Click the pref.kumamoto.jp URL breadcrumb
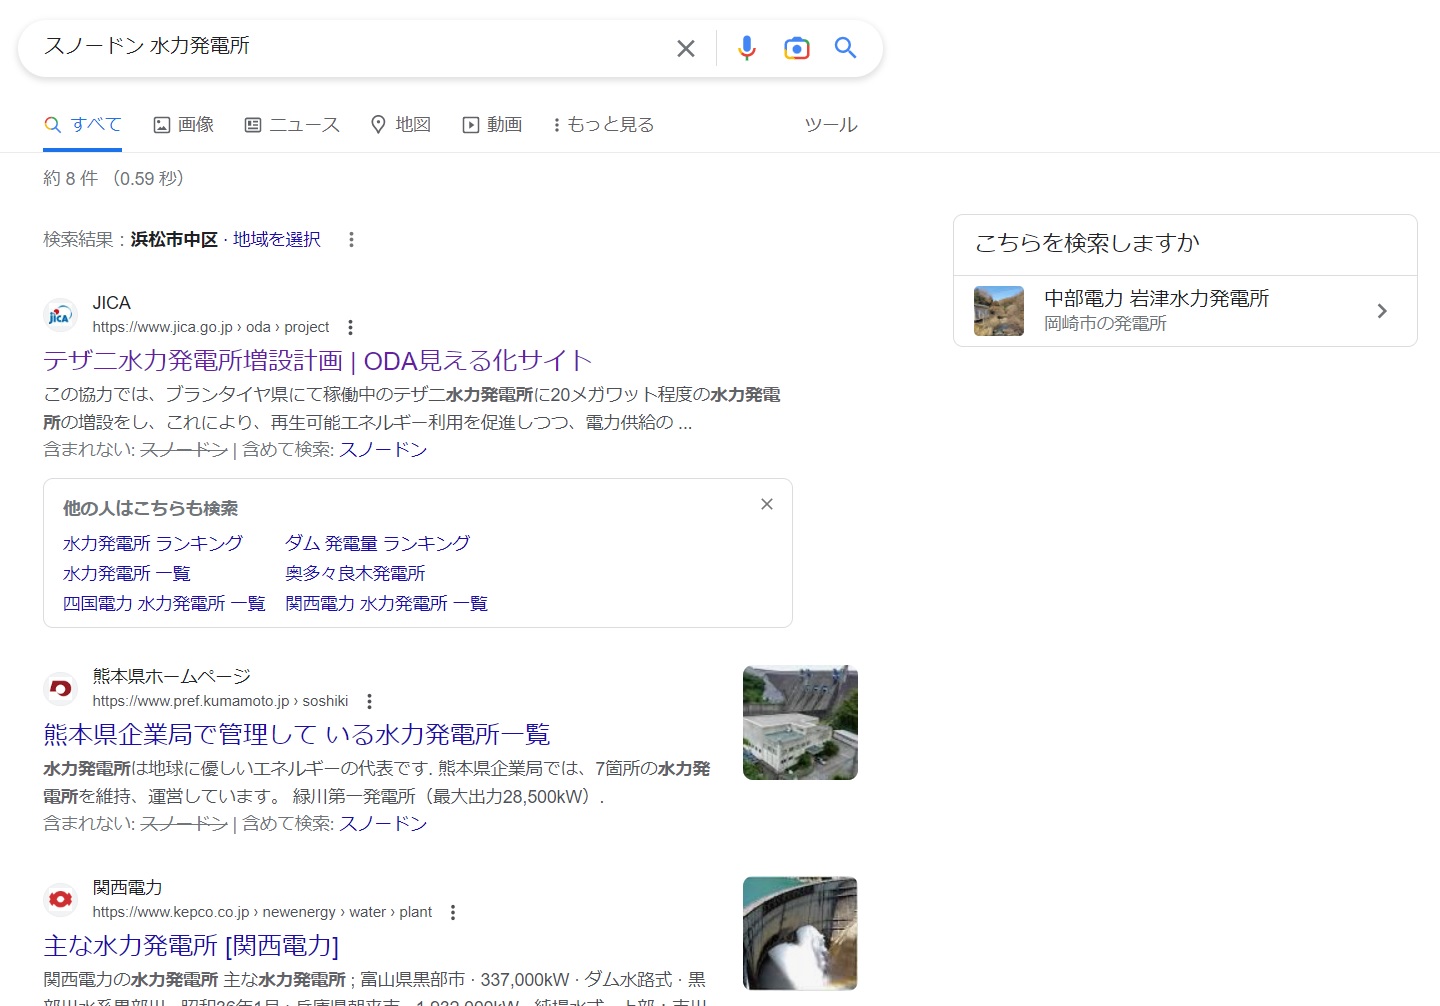 220,701
